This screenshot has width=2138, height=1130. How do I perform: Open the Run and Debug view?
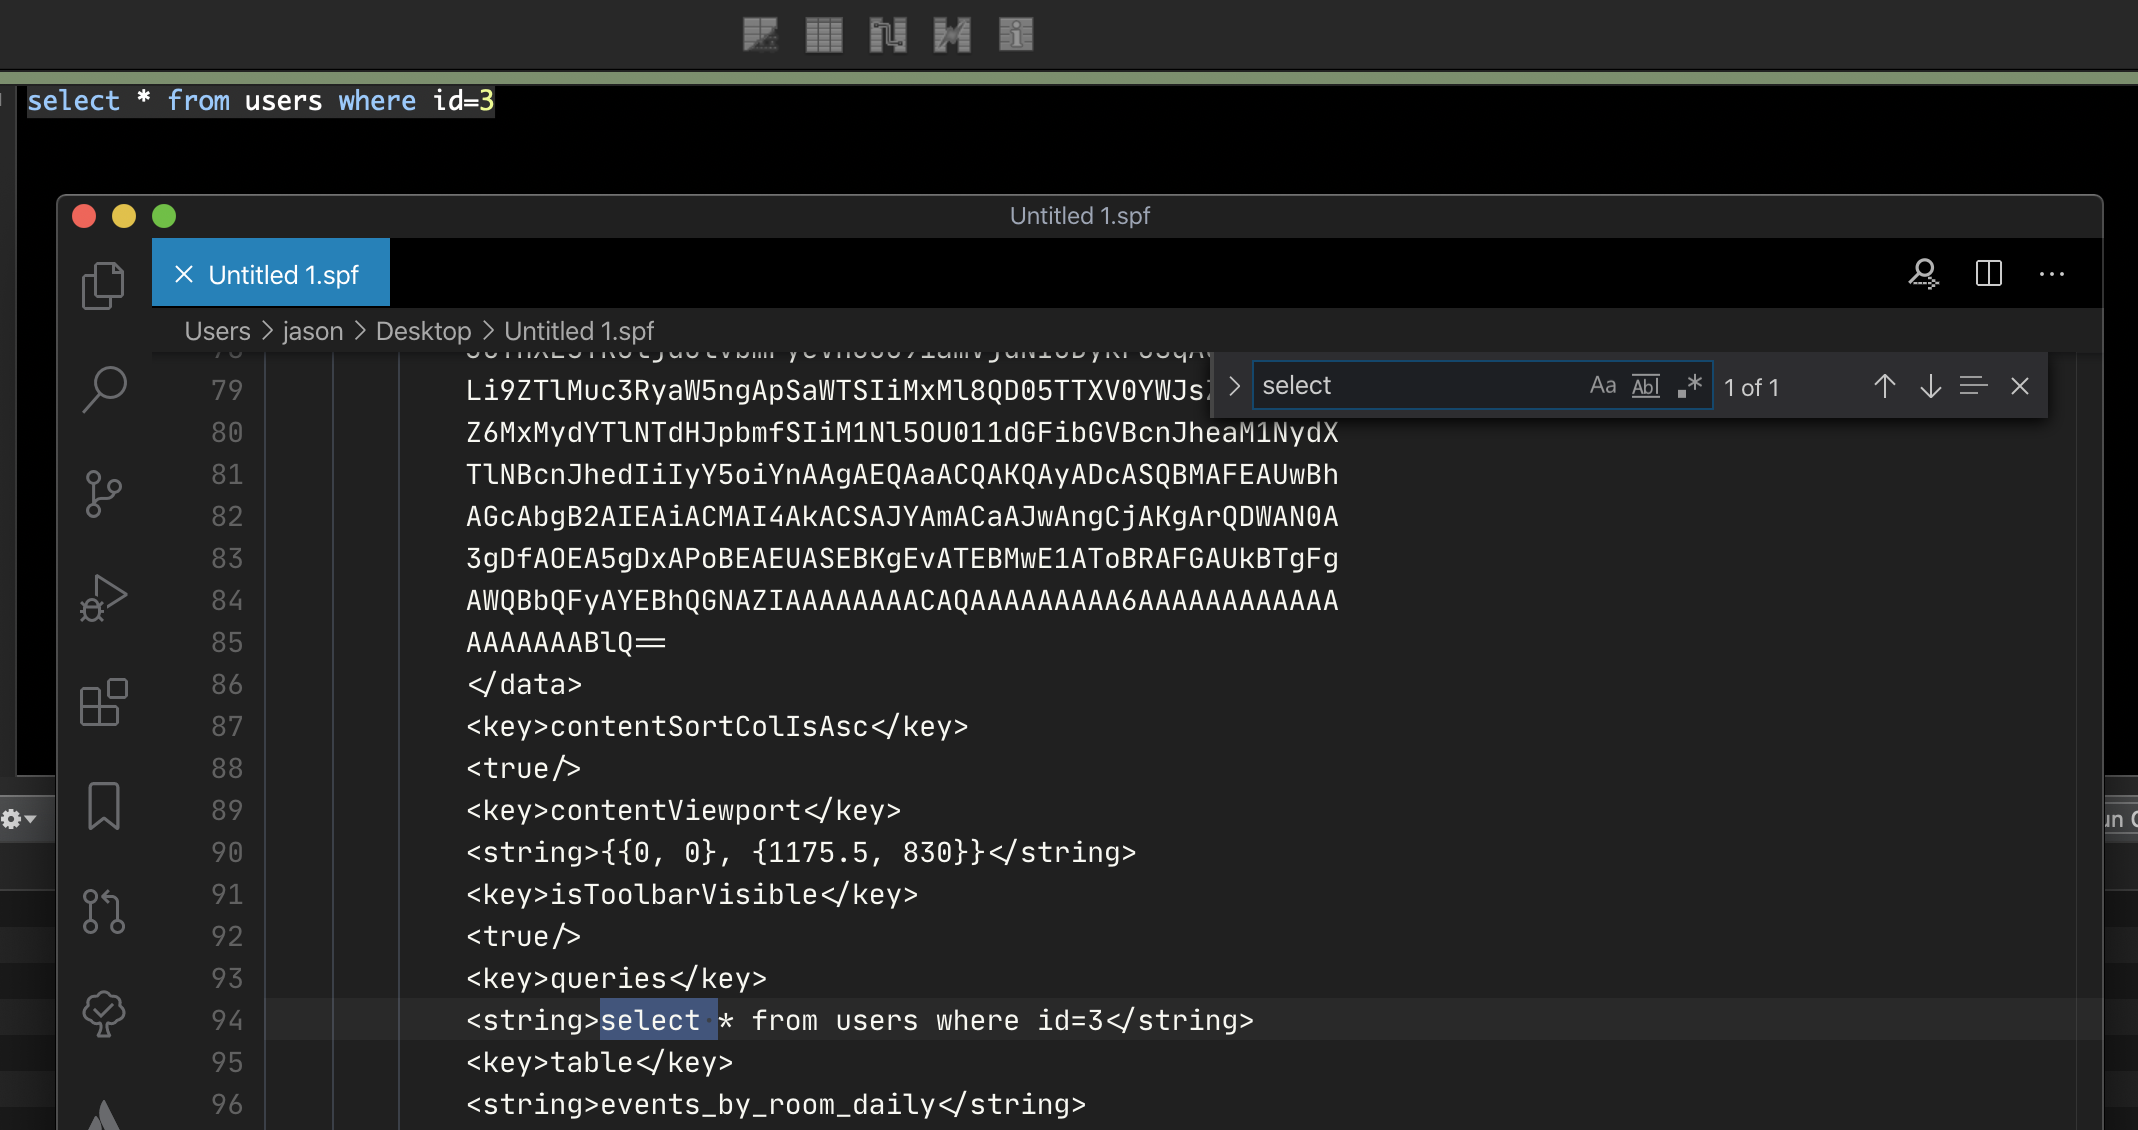pyautogui.click(x=103, y=597)
